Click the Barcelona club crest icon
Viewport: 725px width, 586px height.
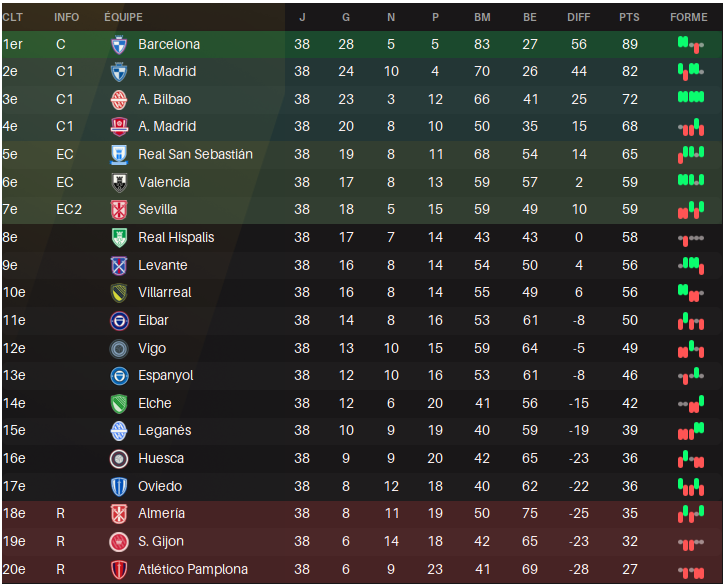point(119,44)
